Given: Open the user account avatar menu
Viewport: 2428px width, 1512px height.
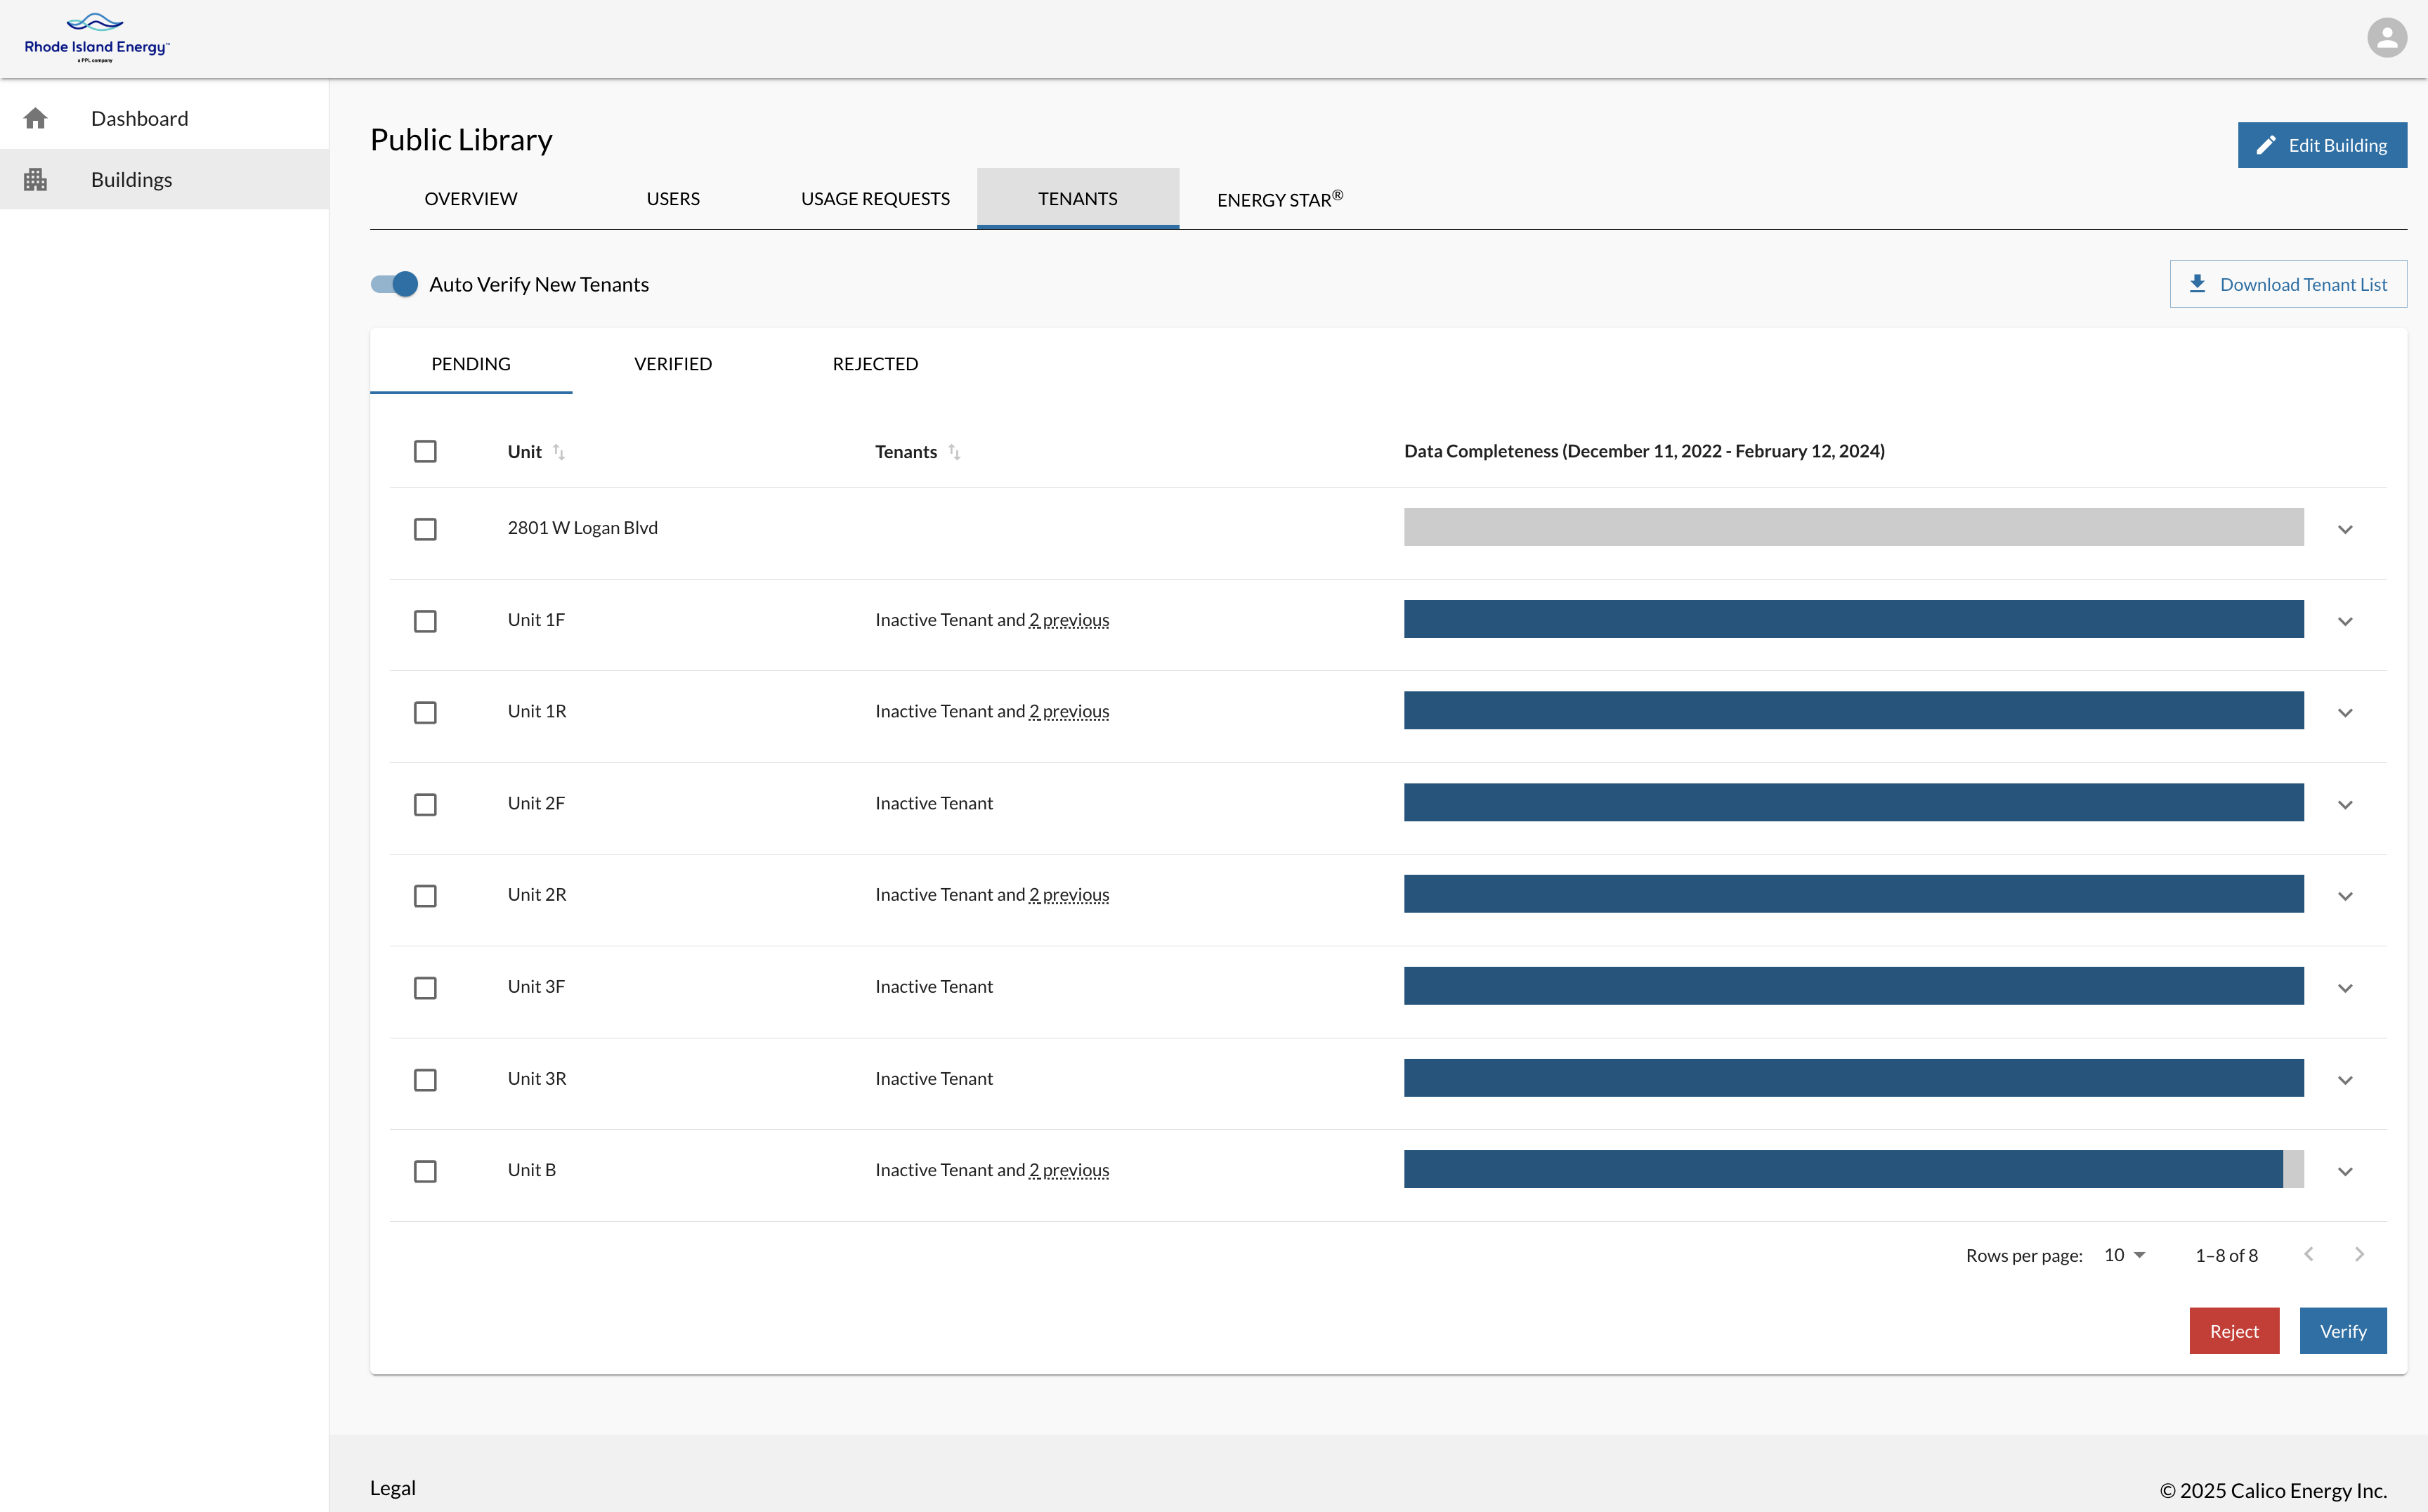Looking at the screenshot, I should pyautogui.click(x=2386, y=38).
